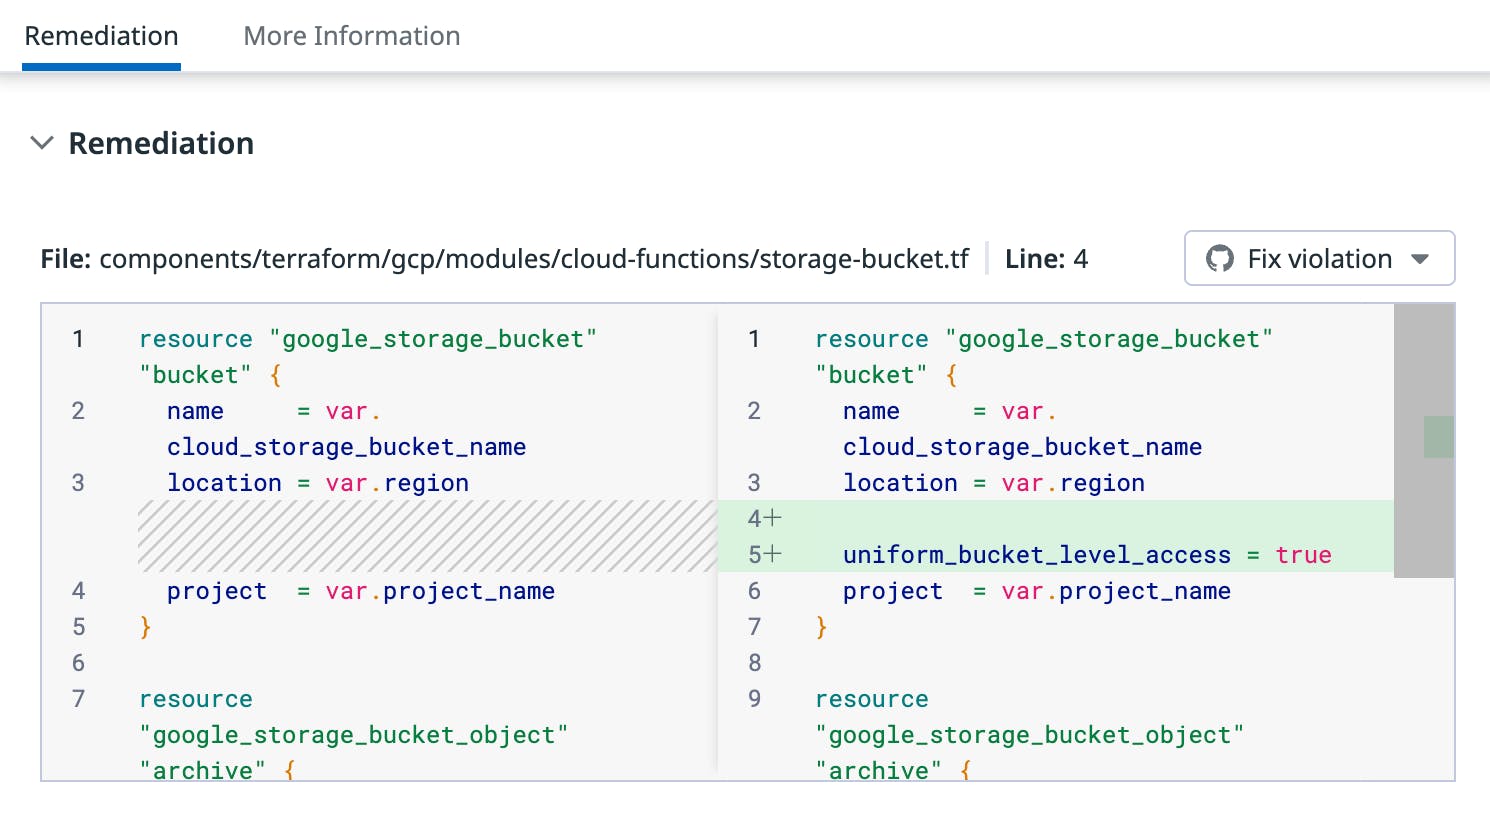Select the var.region value on line 3
The width and height of the screenshot is (1490, 820).
(x=397, y=482)
